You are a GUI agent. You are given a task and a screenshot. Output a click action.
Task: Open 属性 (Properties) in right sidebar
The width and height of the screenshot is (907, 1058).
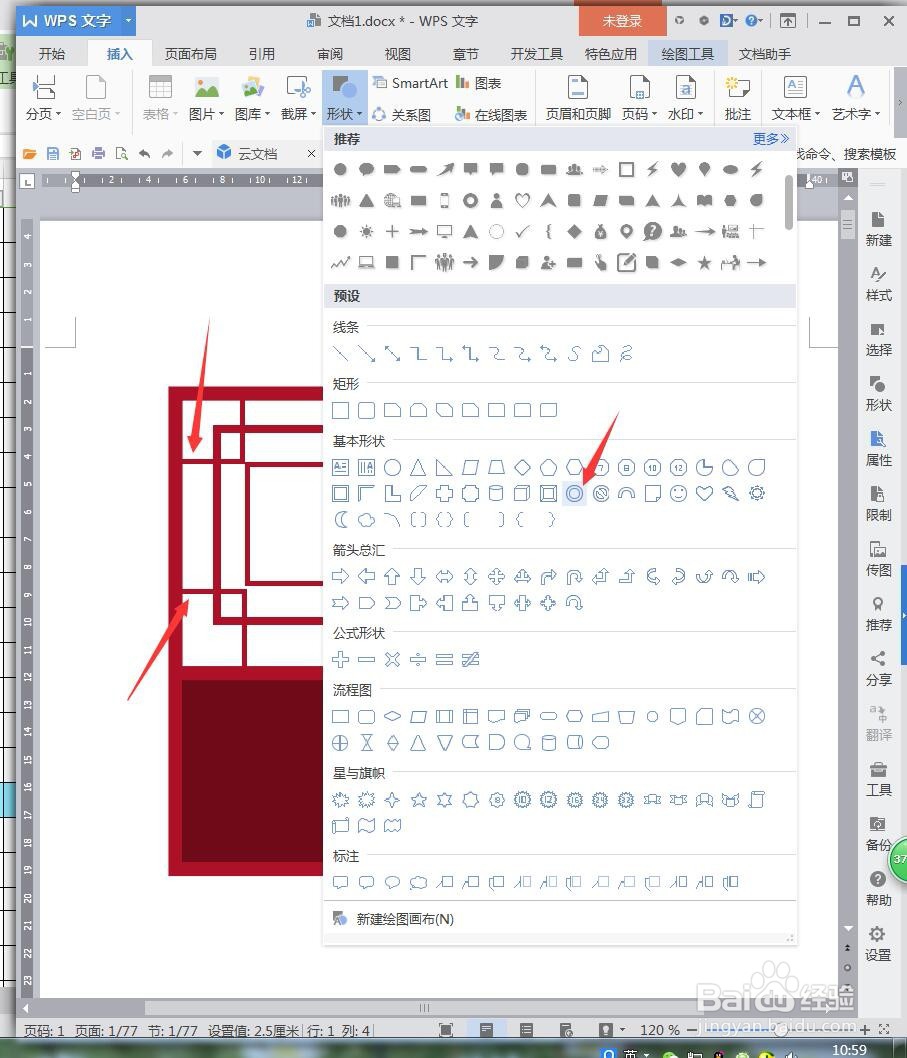(878, 449)
